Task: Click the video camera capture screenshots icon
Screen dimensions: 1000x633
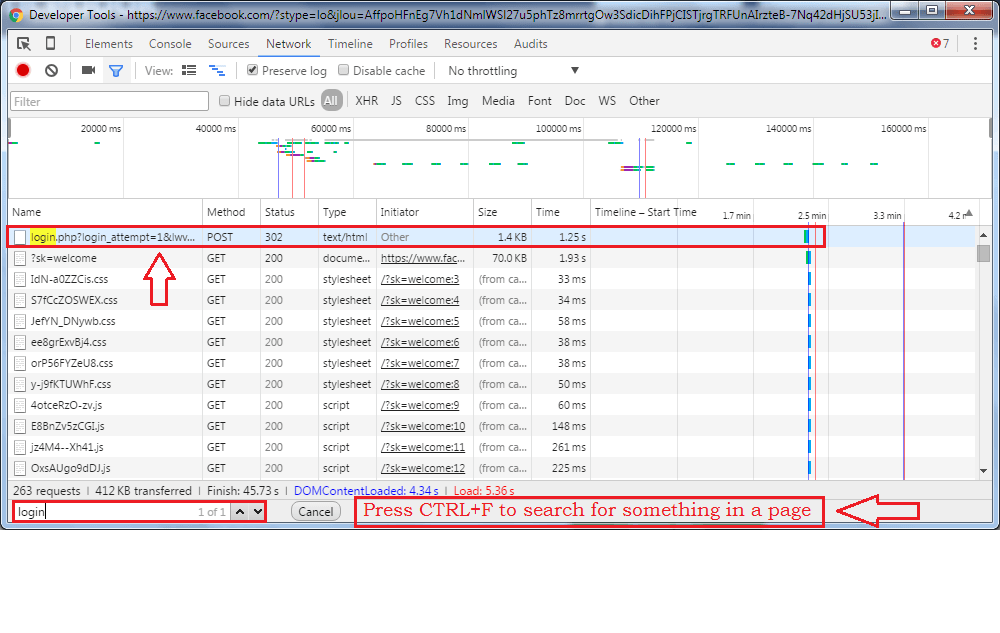Action: [x=88, y=71]
